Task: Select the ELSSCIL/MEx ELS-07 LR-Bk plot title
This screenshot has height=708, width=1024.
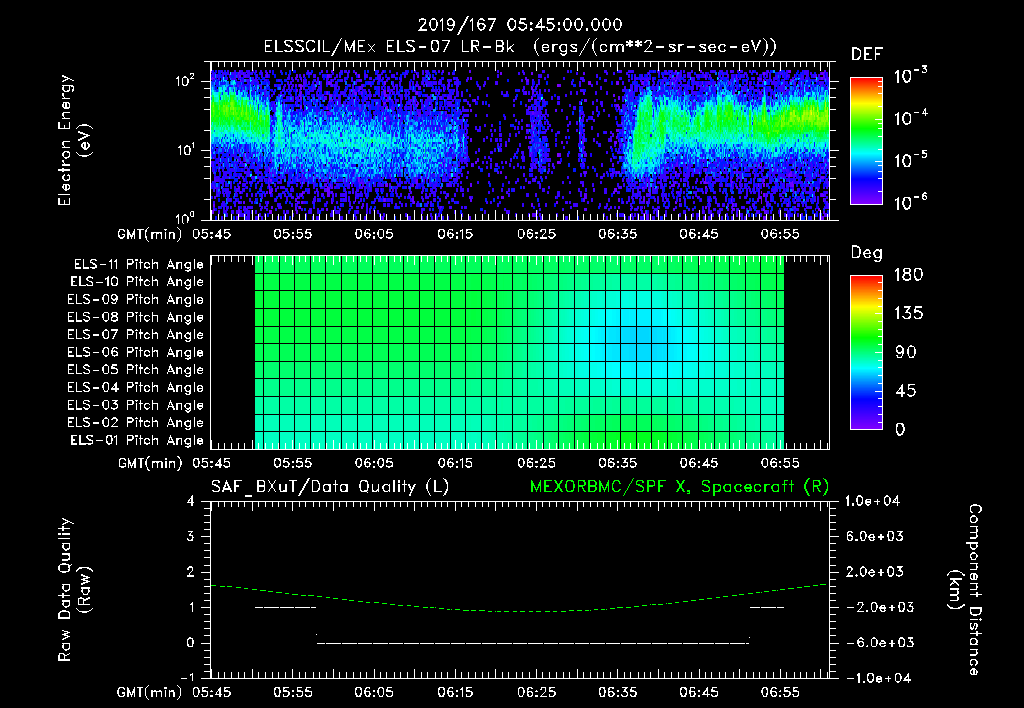Action: pos(520,47)
